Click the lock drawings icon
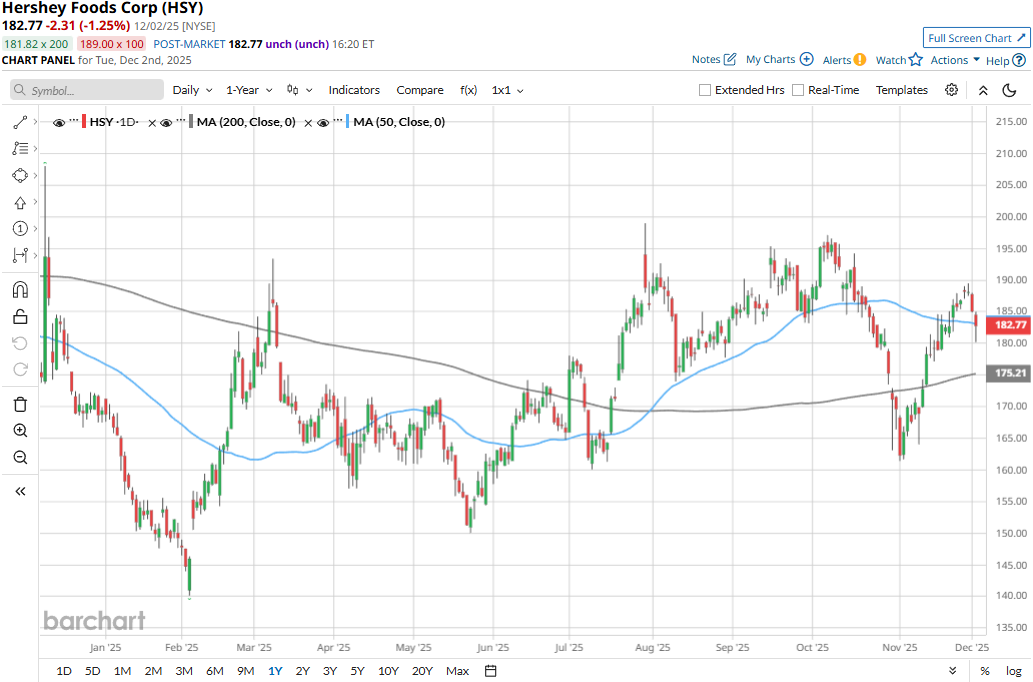The image size is (1033, 682). pos(20,317)
